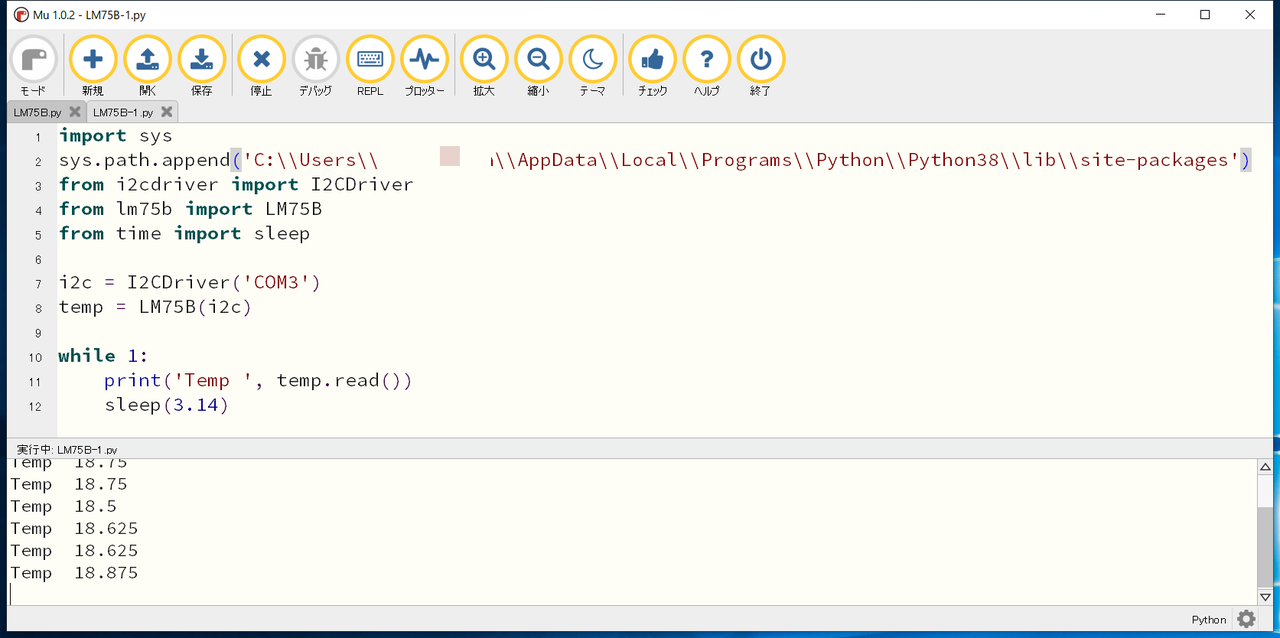
Task: Click the 'while 1:' line
Action: 104,356
